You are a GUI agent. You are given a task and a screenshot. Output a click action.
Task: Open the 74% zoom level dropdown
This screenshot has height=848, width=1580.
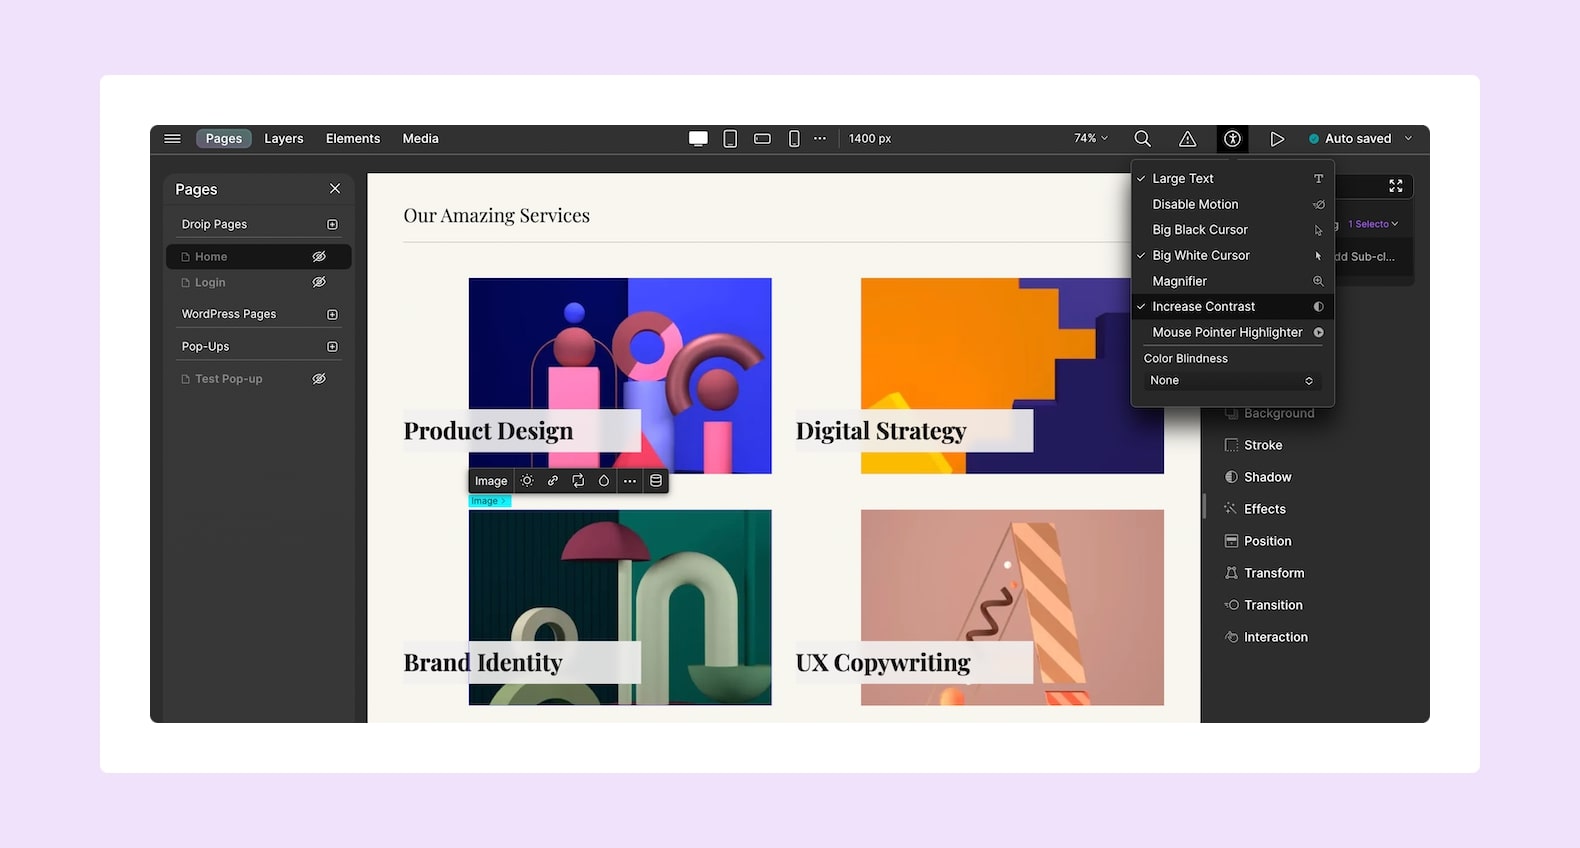pyautogui.click(x=1091, y=139)
